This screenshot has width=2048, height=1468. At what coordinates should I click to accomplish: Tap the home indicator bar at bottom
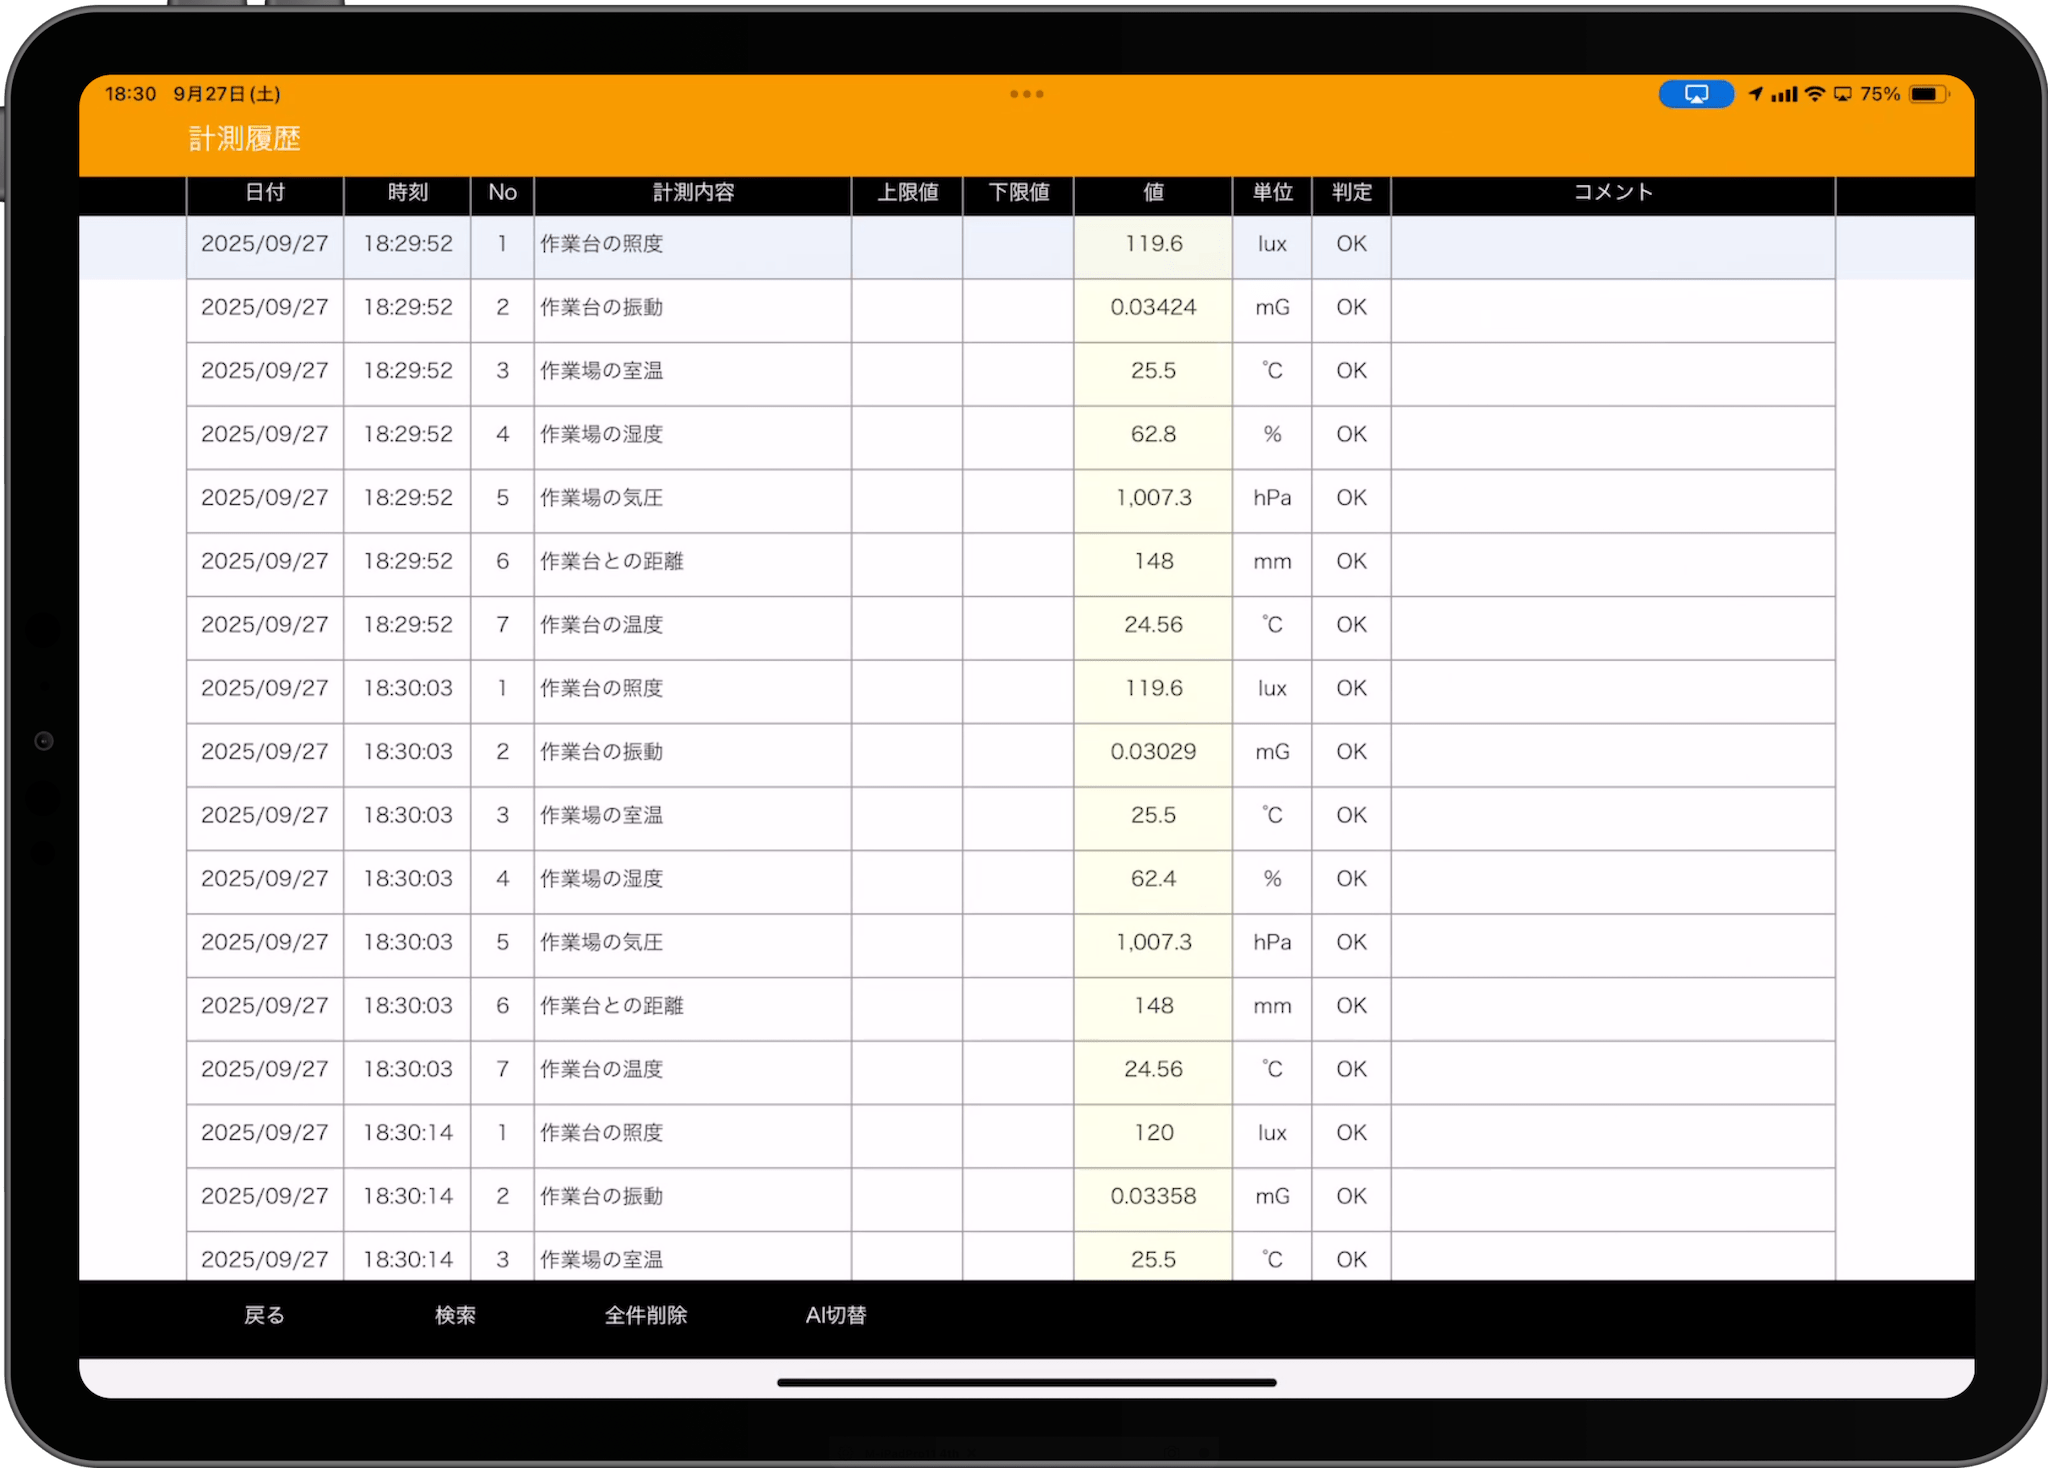(x=1026, y=1383)
